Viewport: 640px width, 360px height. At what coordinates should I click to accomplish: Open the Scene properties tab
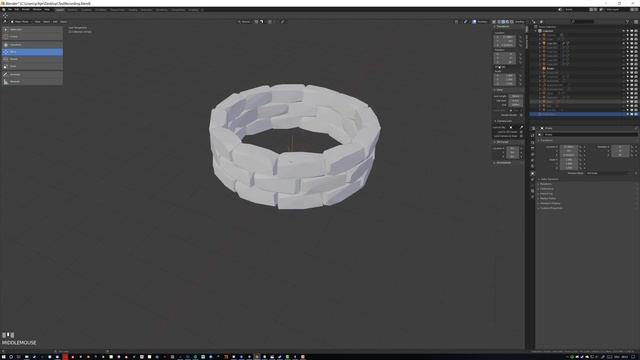tap(533, 160)
